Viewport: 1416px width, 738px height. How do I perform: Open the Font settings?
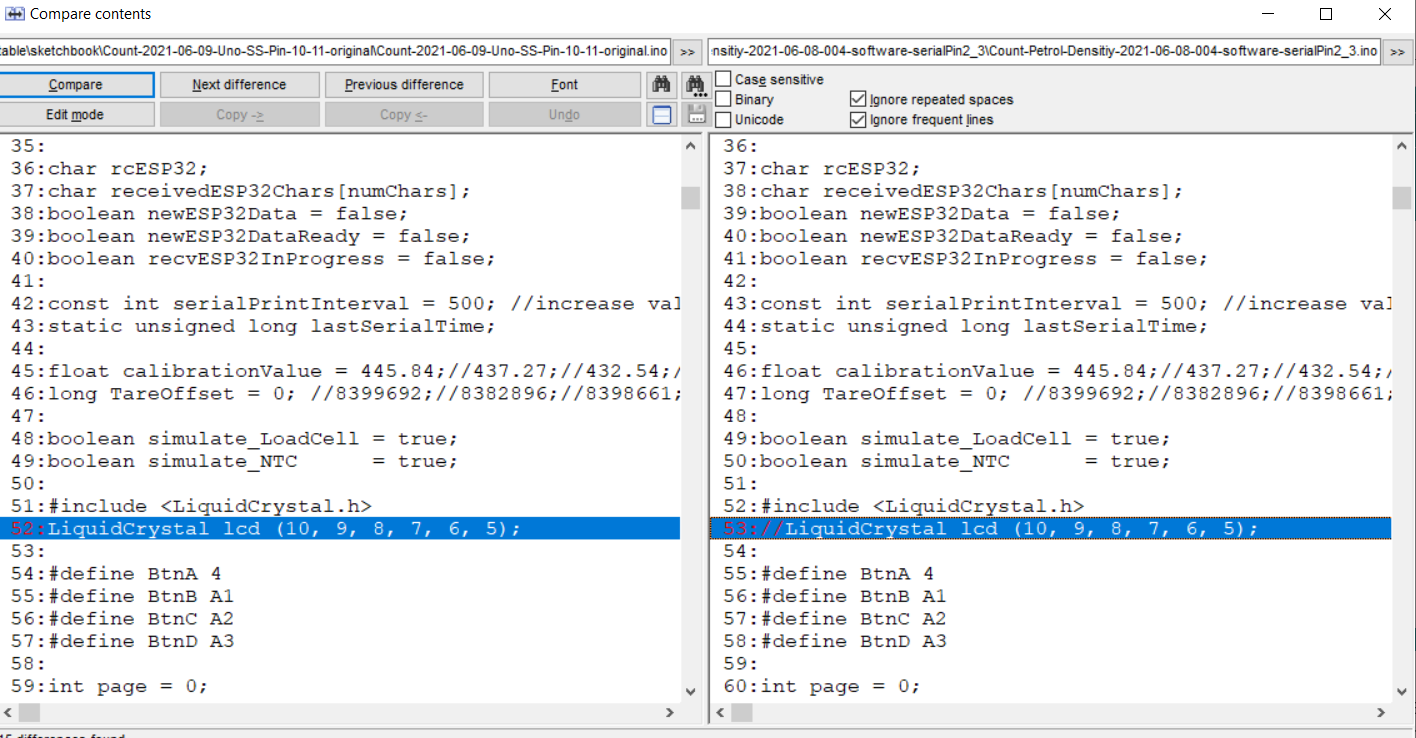564,84
